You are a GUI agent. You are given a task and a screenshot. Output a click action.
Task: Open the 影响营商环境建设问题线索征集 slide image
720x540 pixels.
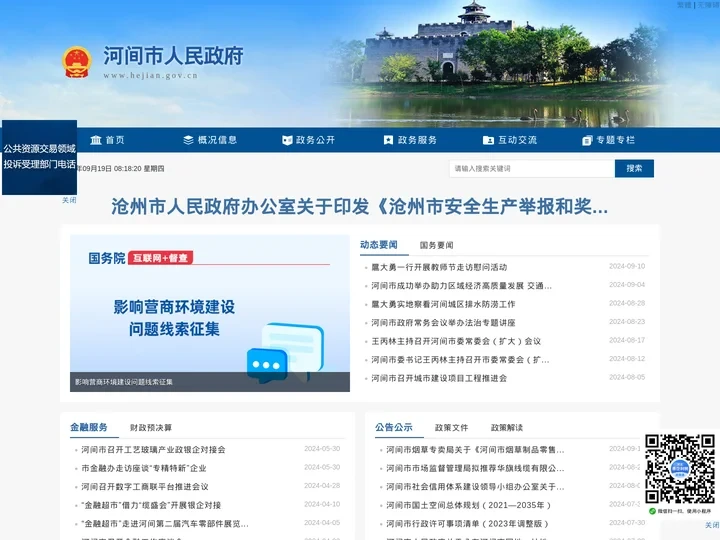[x=210, y=313]
